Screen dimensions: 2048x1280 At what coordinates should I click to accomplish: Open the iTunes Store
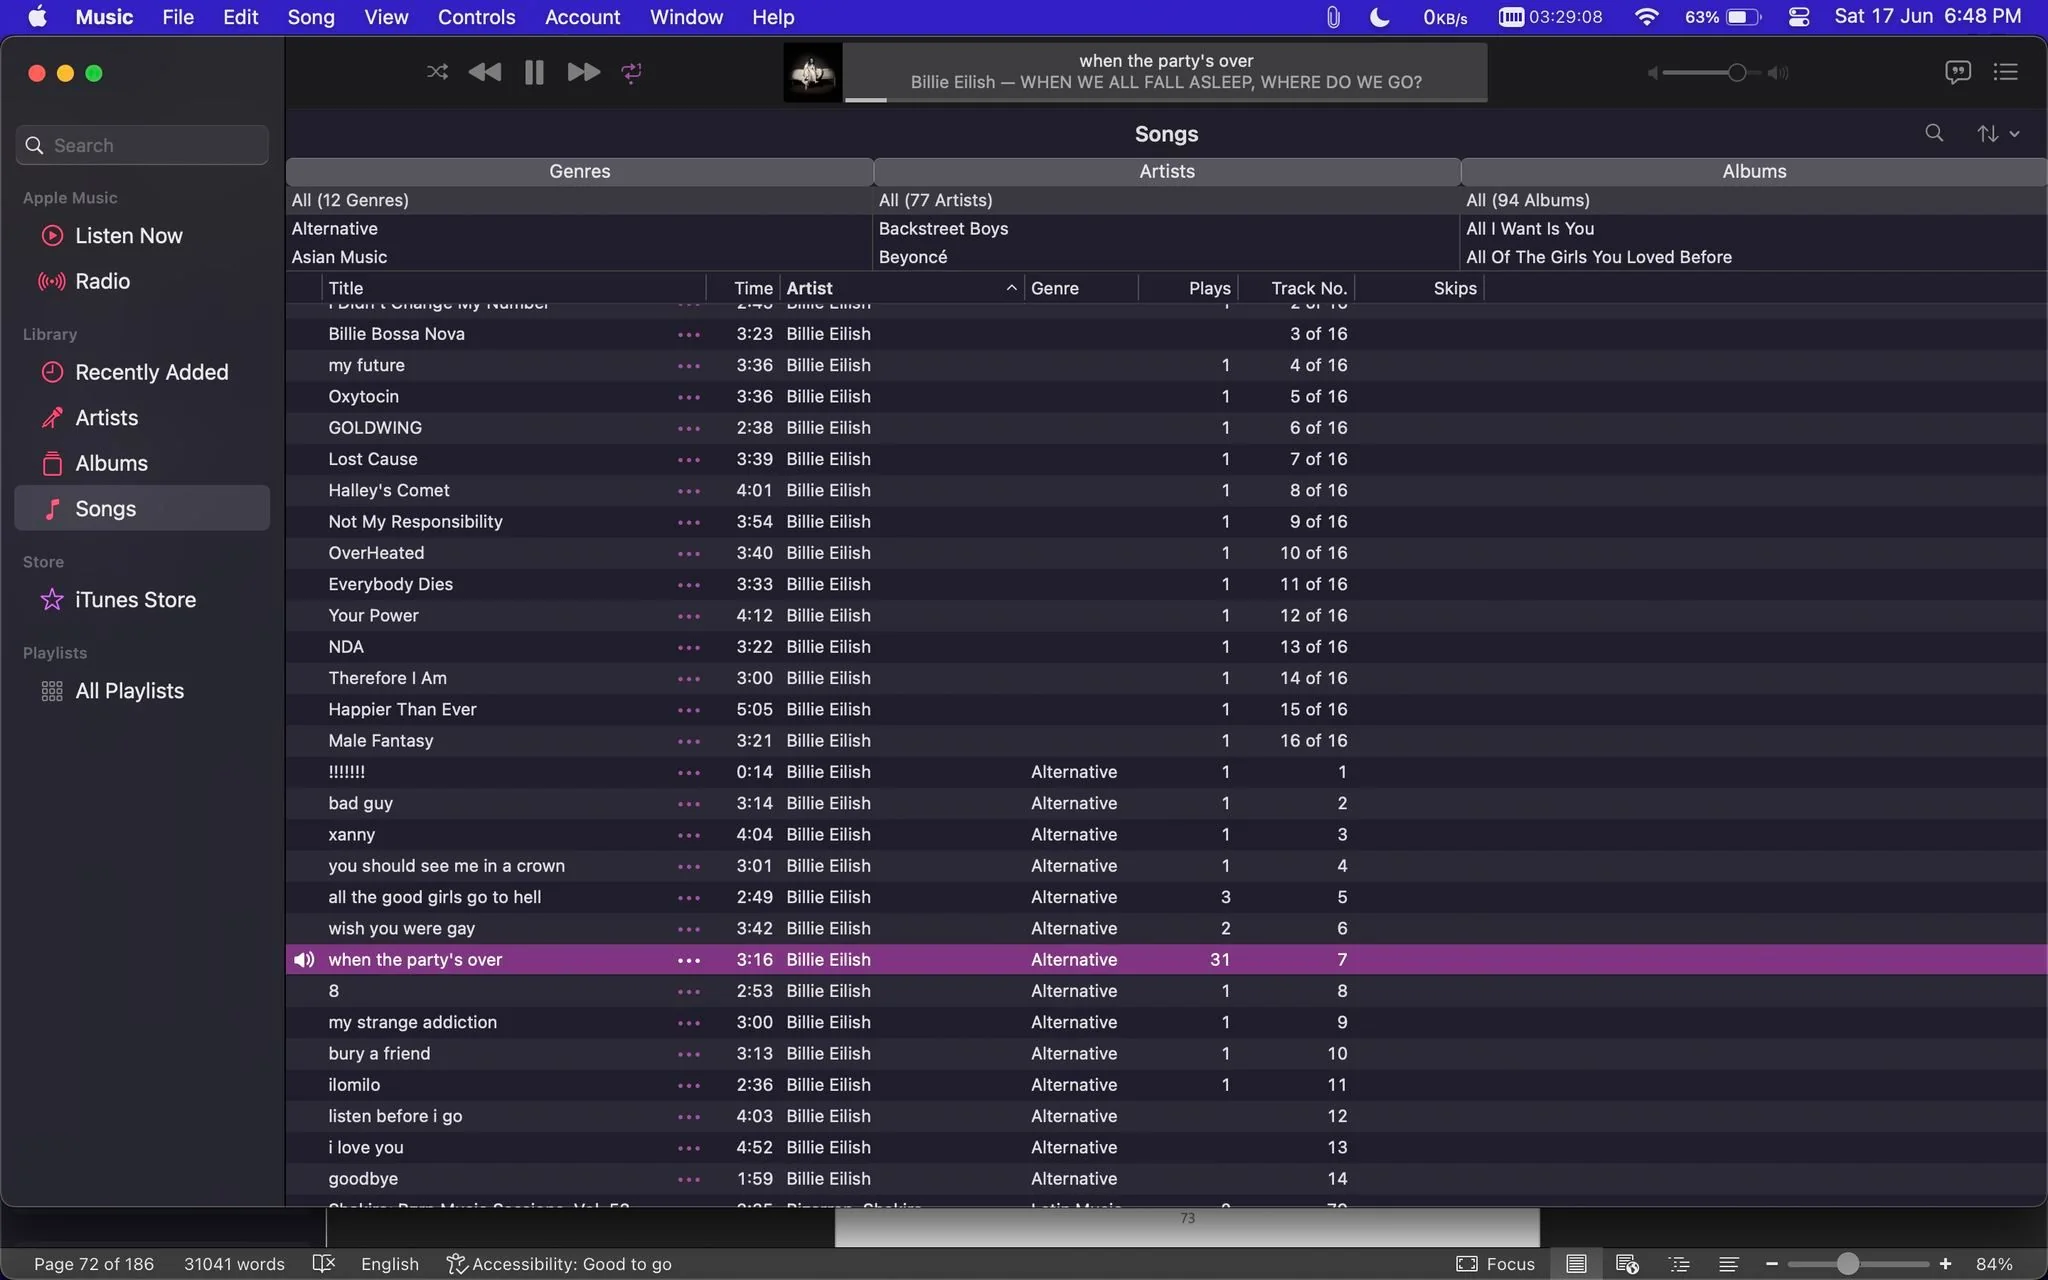(x=142, y=600)
